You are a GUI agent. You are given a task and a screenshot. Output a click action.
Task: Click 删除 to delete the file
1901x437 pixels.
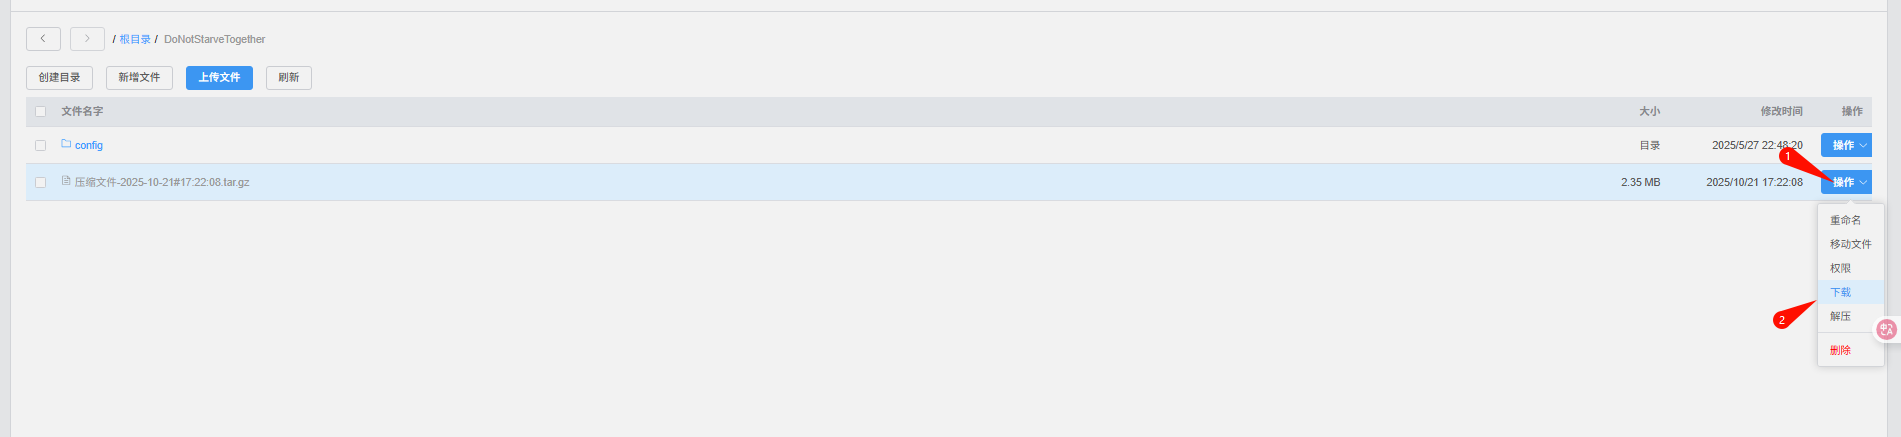click(x=1840, y=350)
